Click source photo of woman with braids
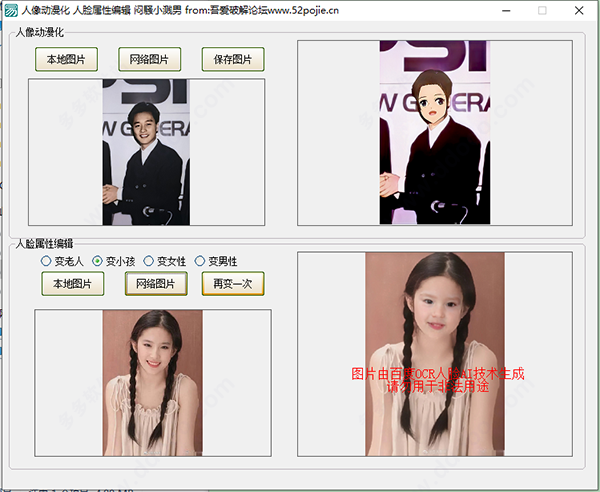Viewport: 600px width, 492px height. [x=153, y=383]
